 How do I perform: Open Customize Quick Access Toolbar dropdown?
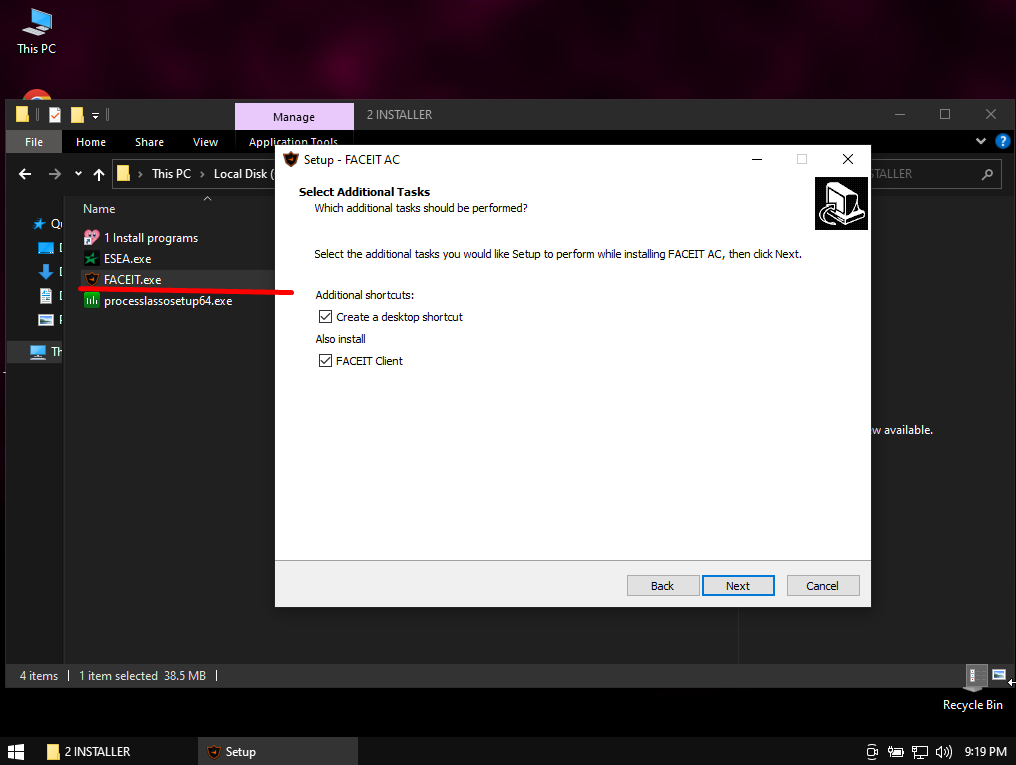[95, 116]
